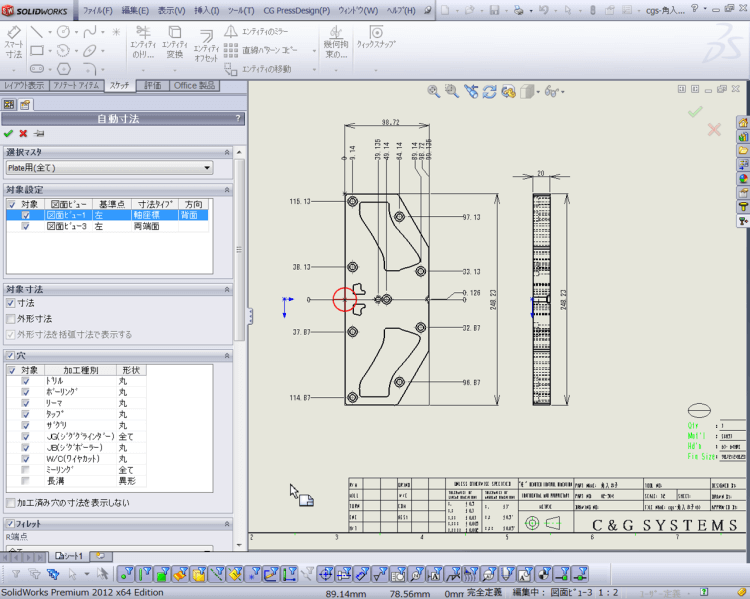Switch to the Office 製品 tab
Viewport: 750px width, 599px height.
(194, 86)
